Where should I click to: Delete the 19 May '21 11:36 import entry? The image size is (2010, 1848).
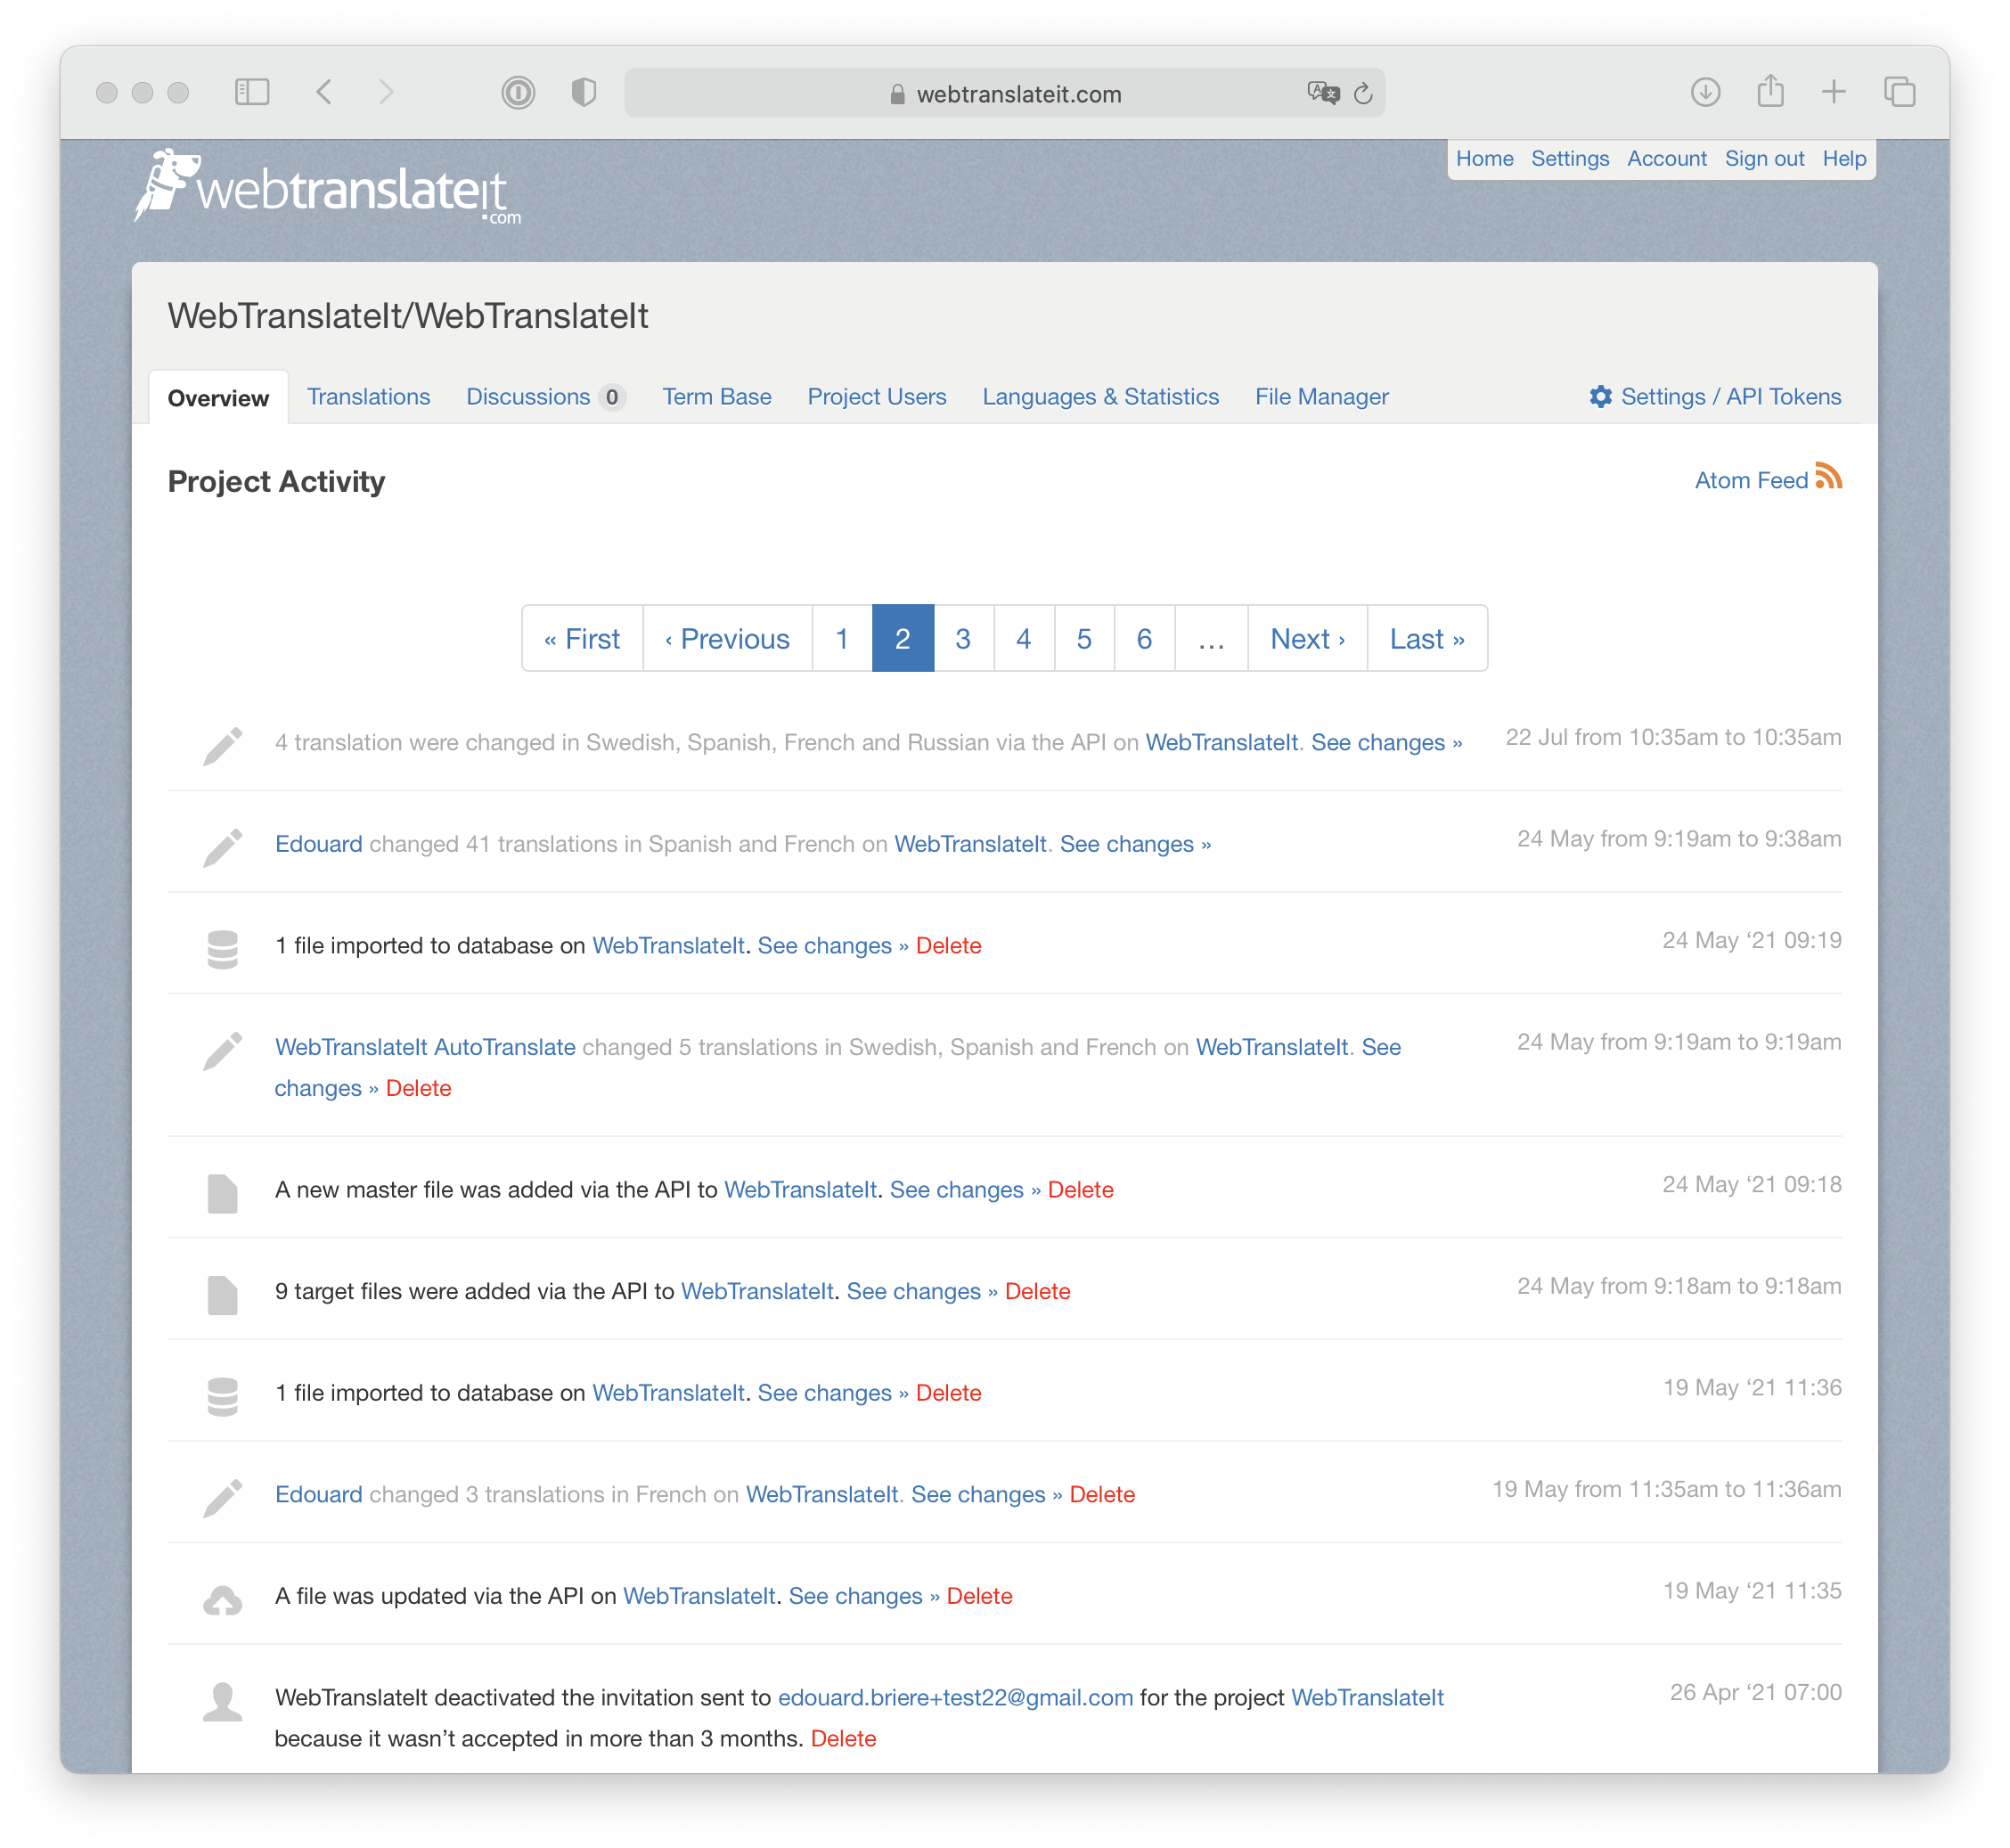click(x=948, y=1392)
